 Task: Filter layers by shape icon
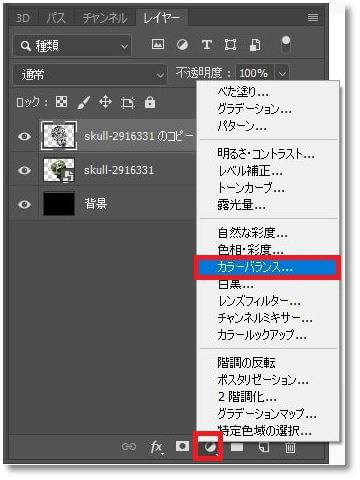(x=230, y=44)
